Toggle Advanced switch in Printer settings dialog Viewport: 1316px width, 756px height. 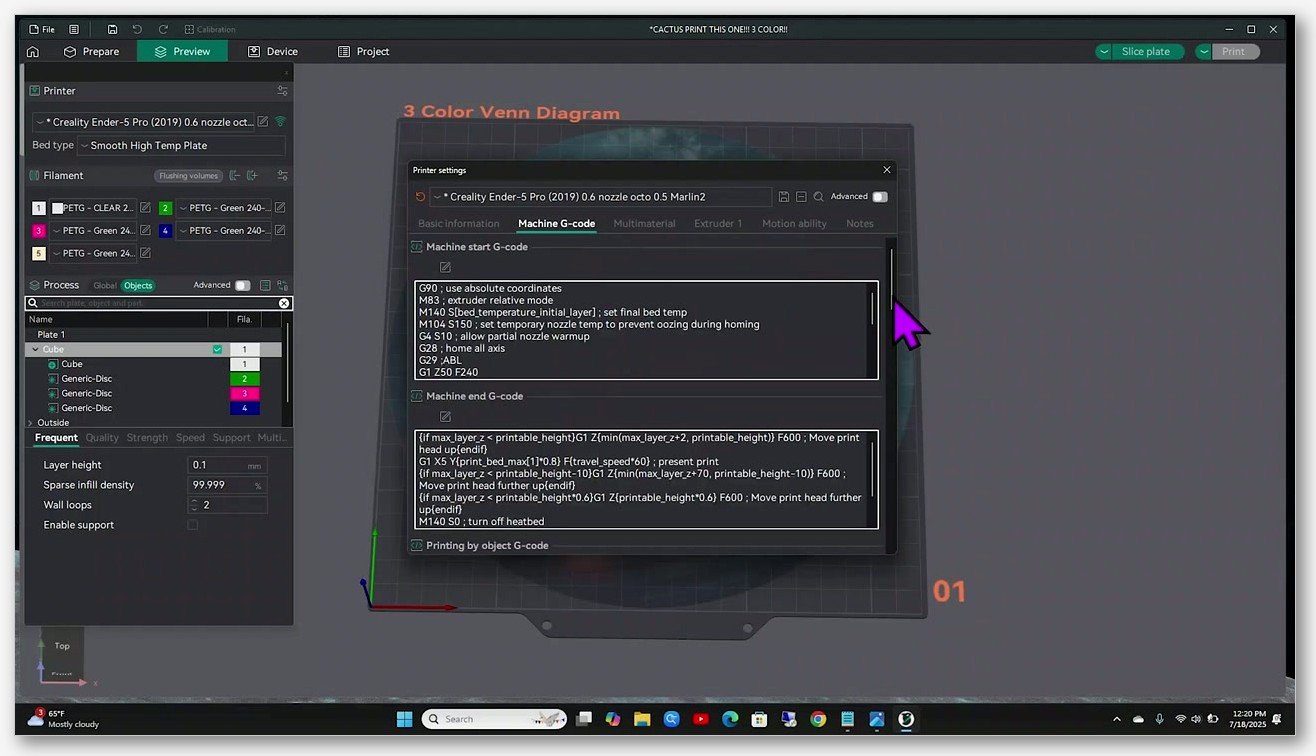(880, 197)
